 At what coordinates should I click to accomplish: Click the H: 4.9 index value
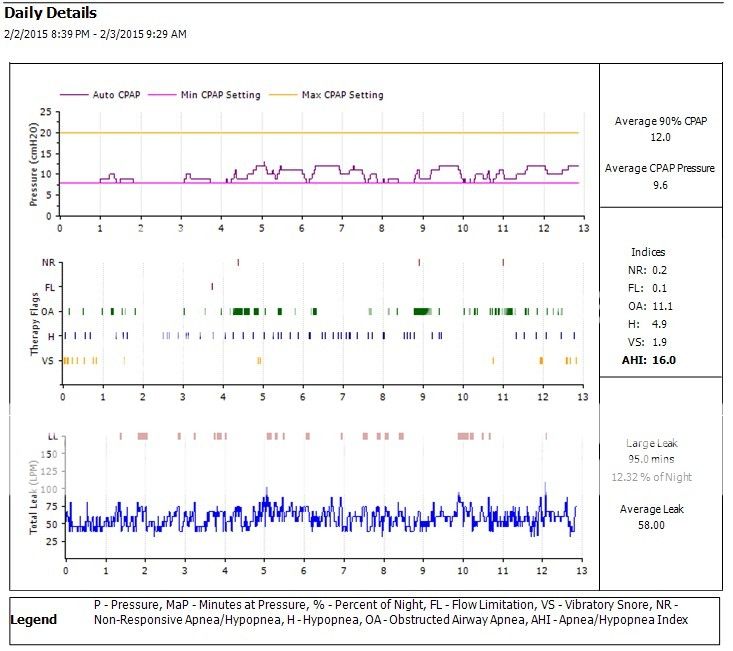coord(660,324)
